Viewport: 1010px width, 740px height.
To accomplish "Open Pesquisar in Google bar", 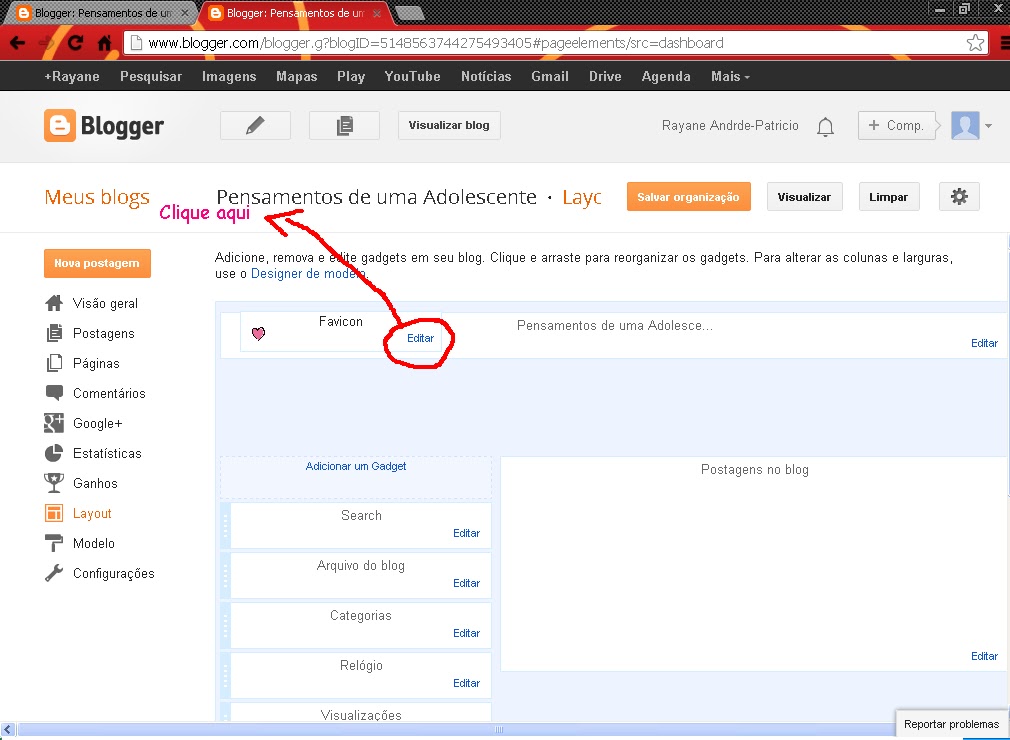I will pyautogui.click(x=151, y=77).
